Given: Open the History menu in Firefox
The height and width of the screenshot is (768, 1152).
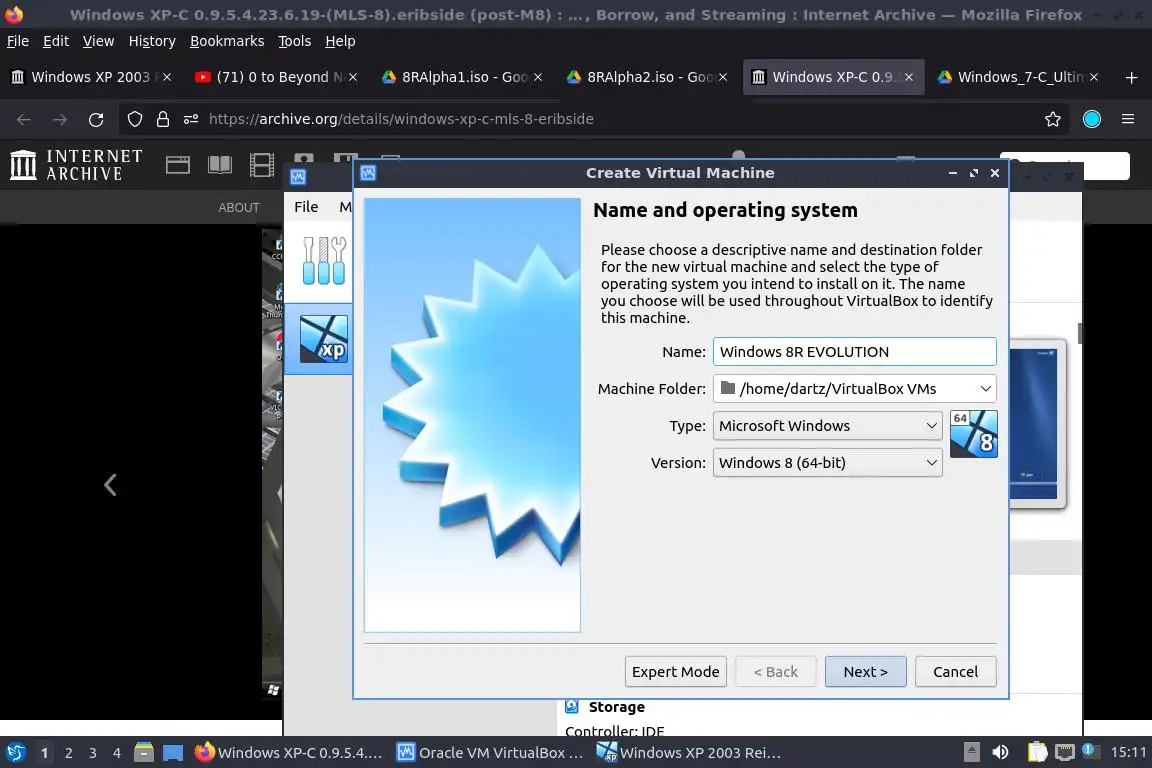Looking at the screenshot, I should click(x=152, y=41).
